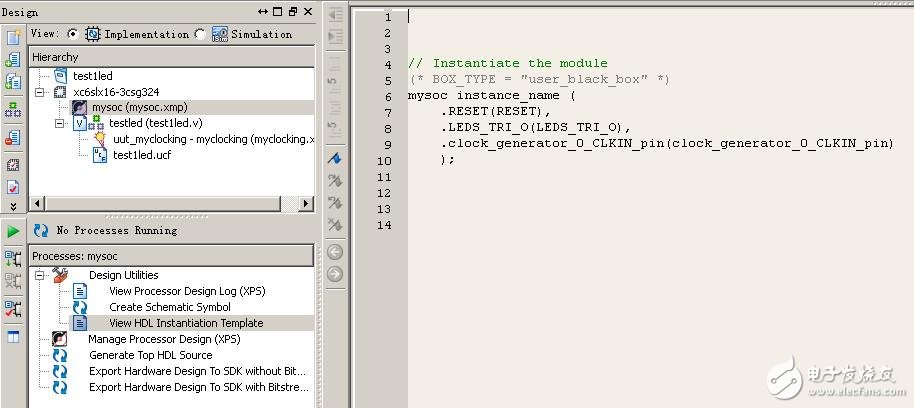Expand more tools via double-chevron in left toolbar
Screen dimensions: 914x408
click(x=13, y=206)
